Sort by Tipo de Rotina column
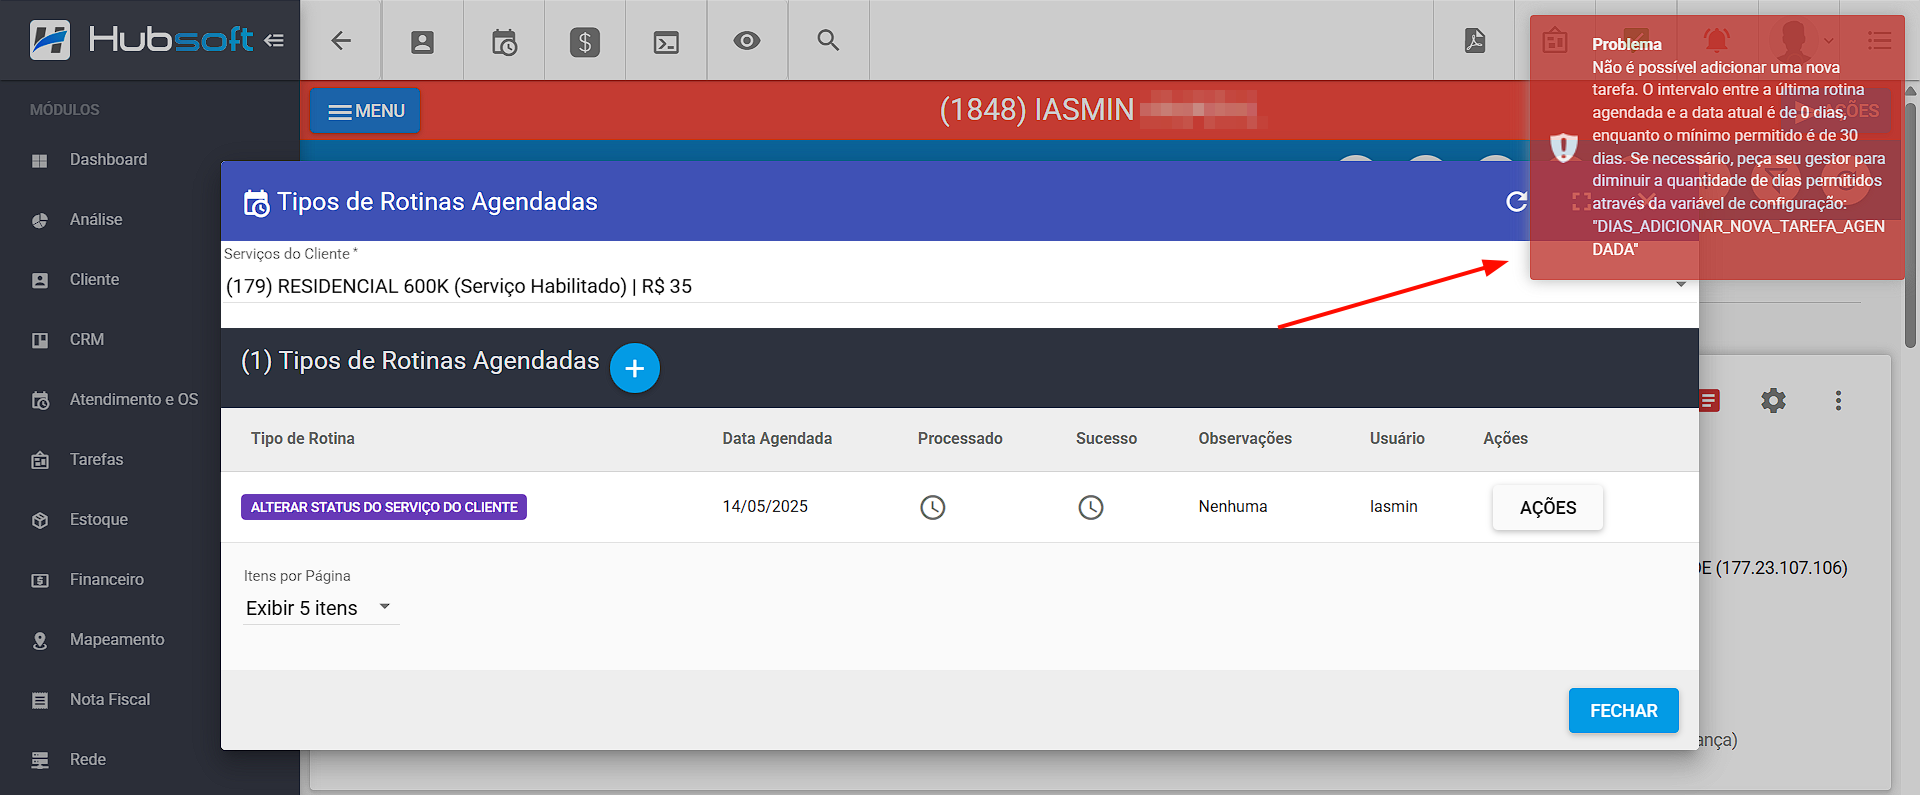 tap(303, 438)
